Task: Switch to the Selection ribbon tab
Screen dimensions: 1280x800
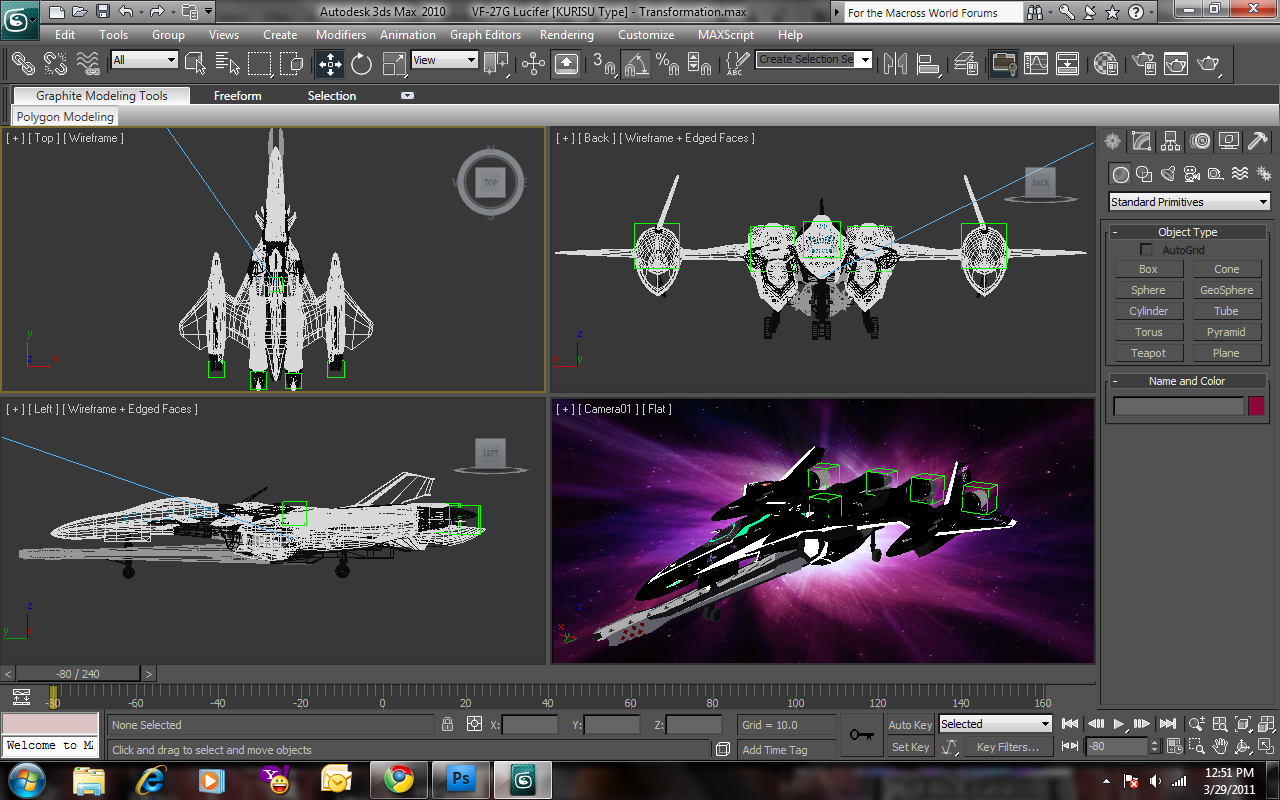Action: [332, 96]
